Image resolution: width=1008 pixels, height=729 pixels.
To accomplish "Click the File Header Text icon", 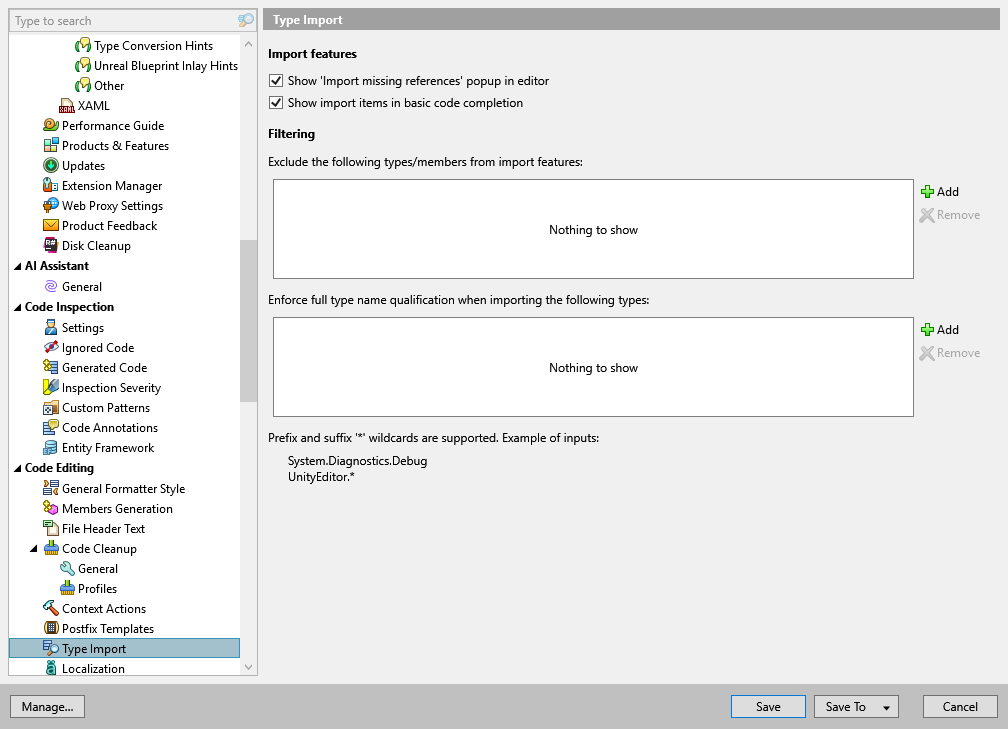I will [x=51, y=528].
